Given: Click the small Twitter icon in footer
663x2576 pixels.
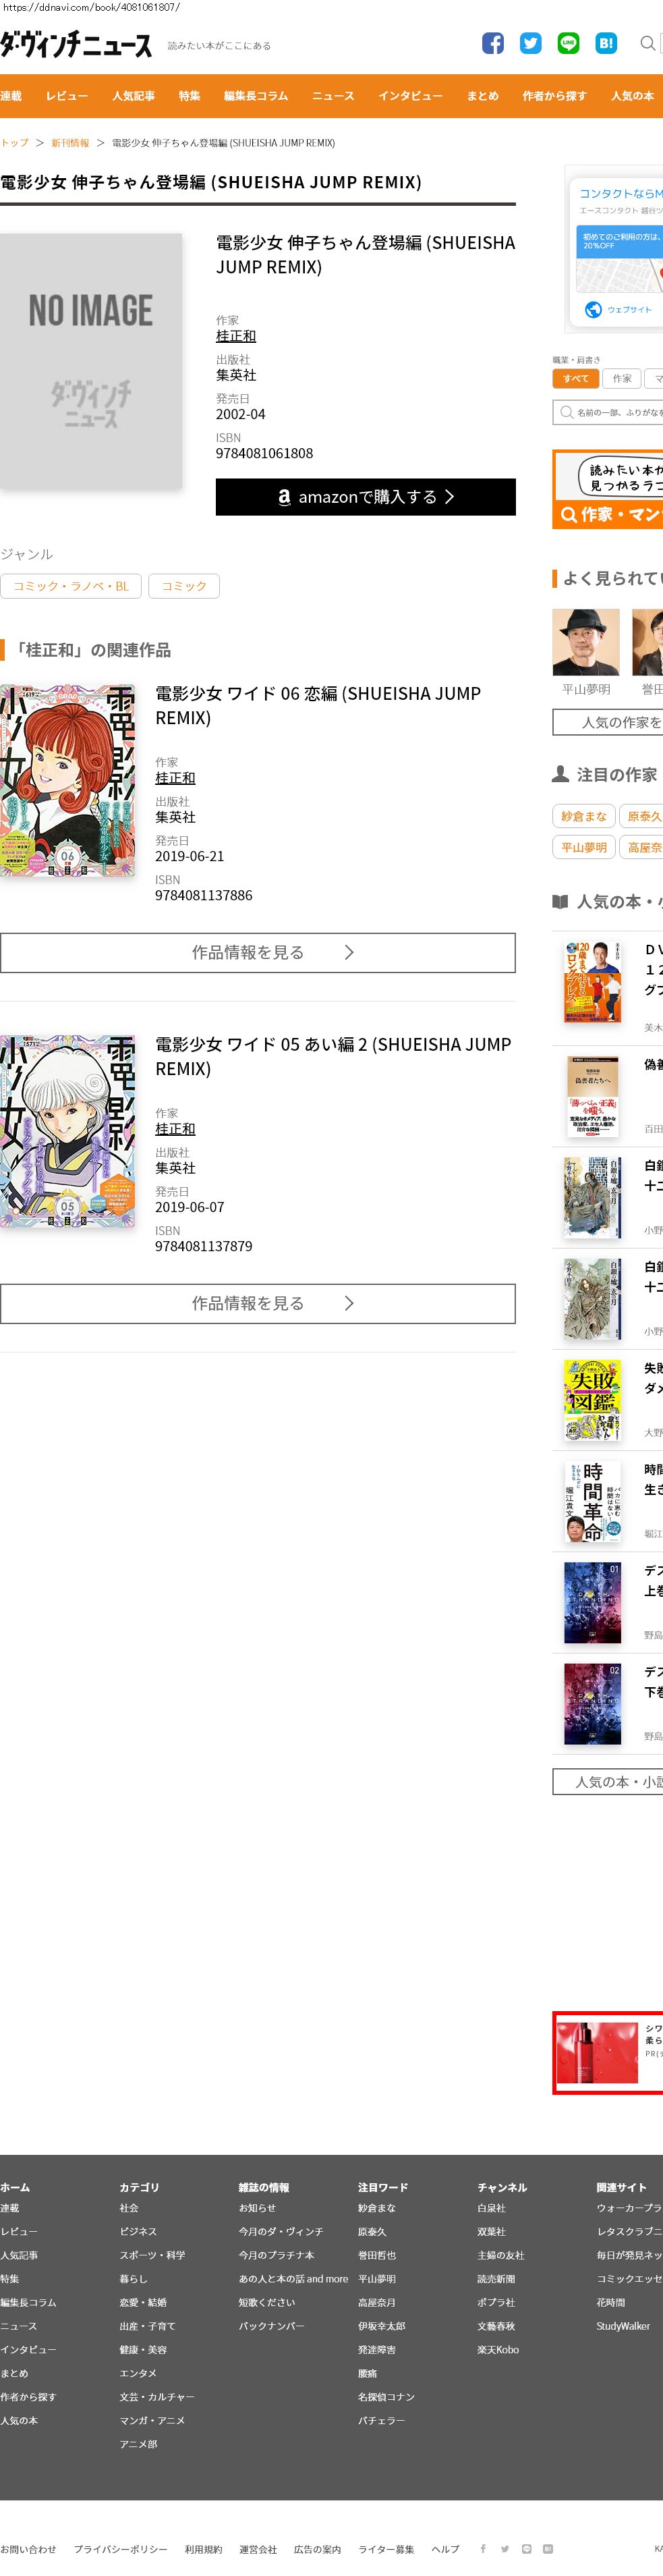Looking at the screenshot, I should coord(505,2548).
